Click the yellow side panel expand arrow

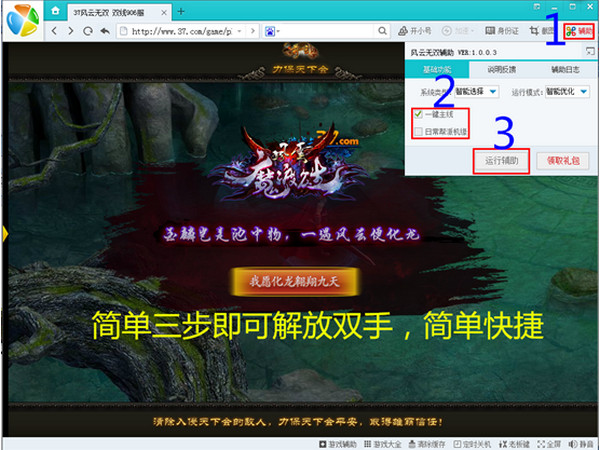point(5,234)
